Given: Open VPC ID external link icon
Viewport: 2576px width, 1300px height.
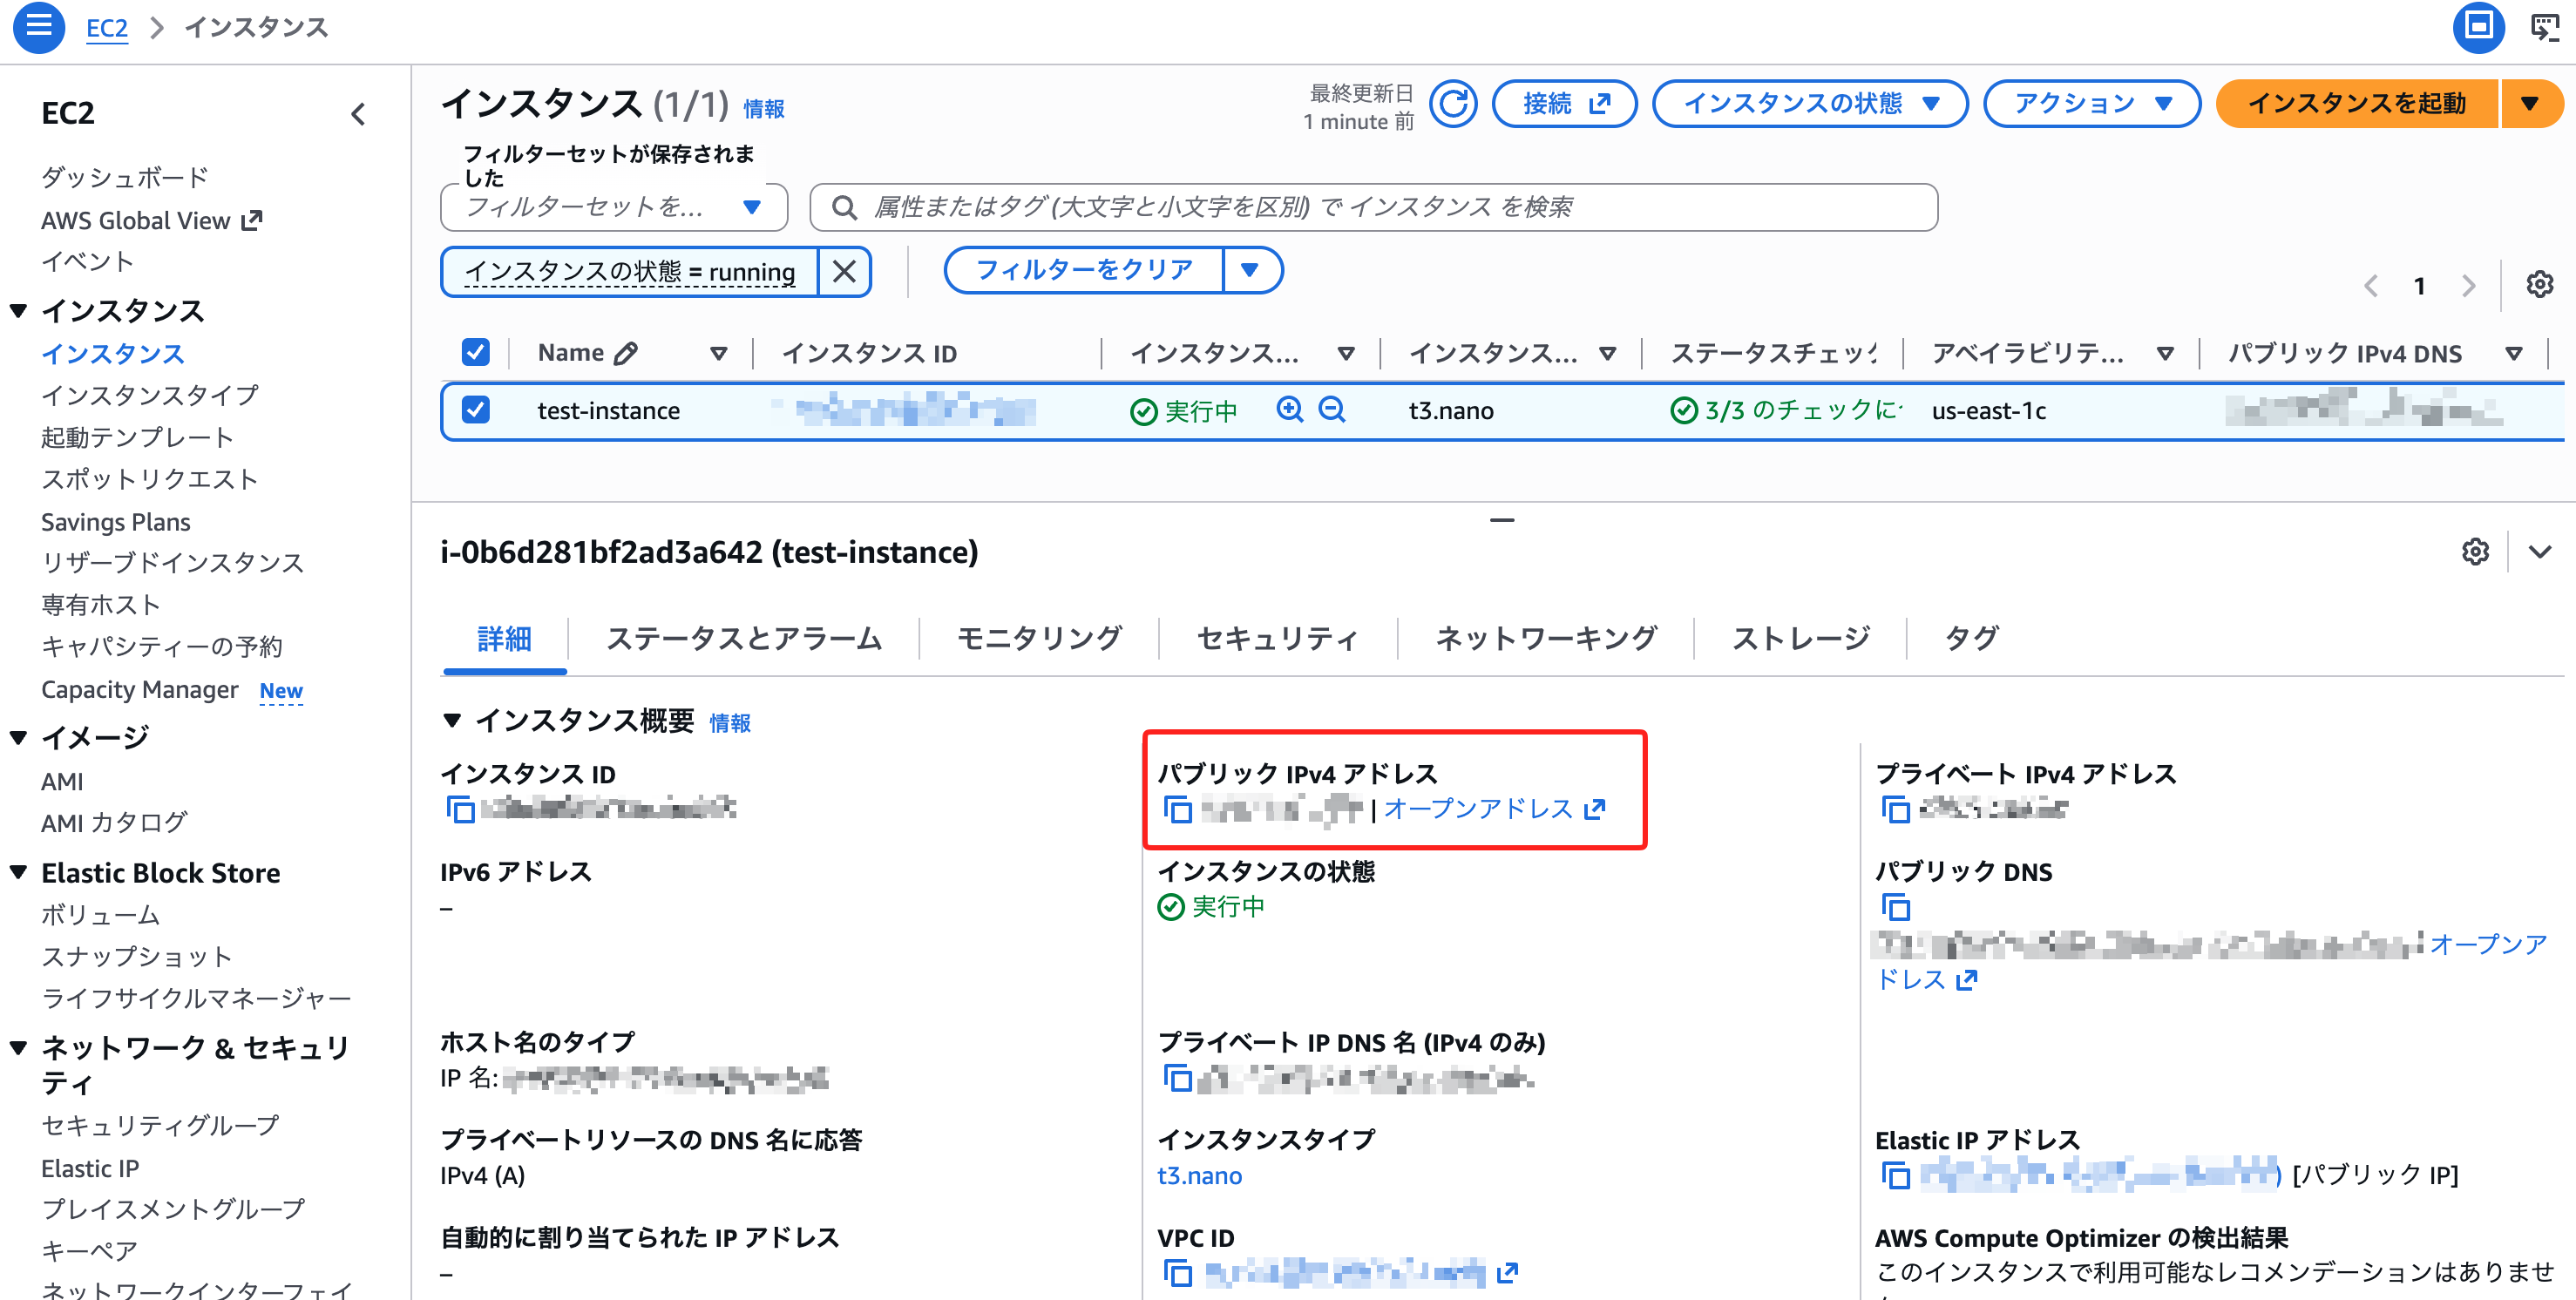Looking at the screenshot, I should (1507, 1273).
